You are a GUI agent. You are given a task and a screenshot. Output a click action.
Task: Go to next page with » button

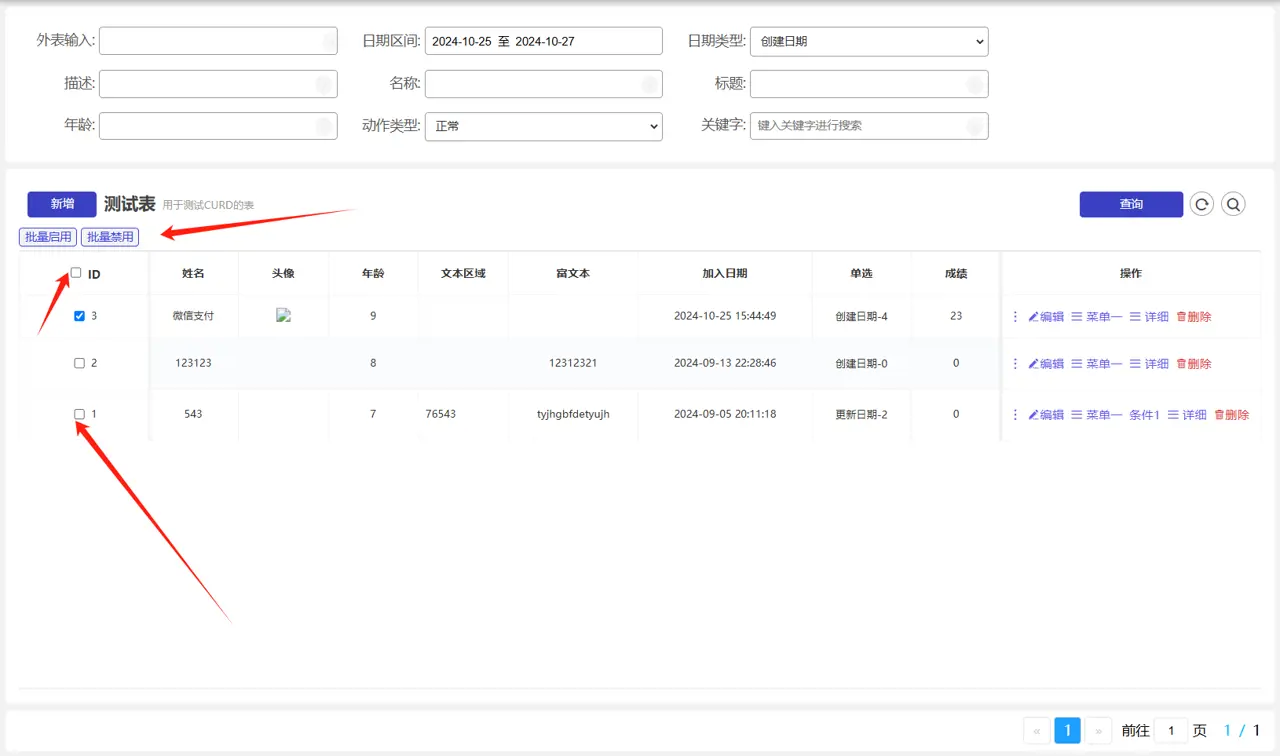click(x=1098, y=730)
